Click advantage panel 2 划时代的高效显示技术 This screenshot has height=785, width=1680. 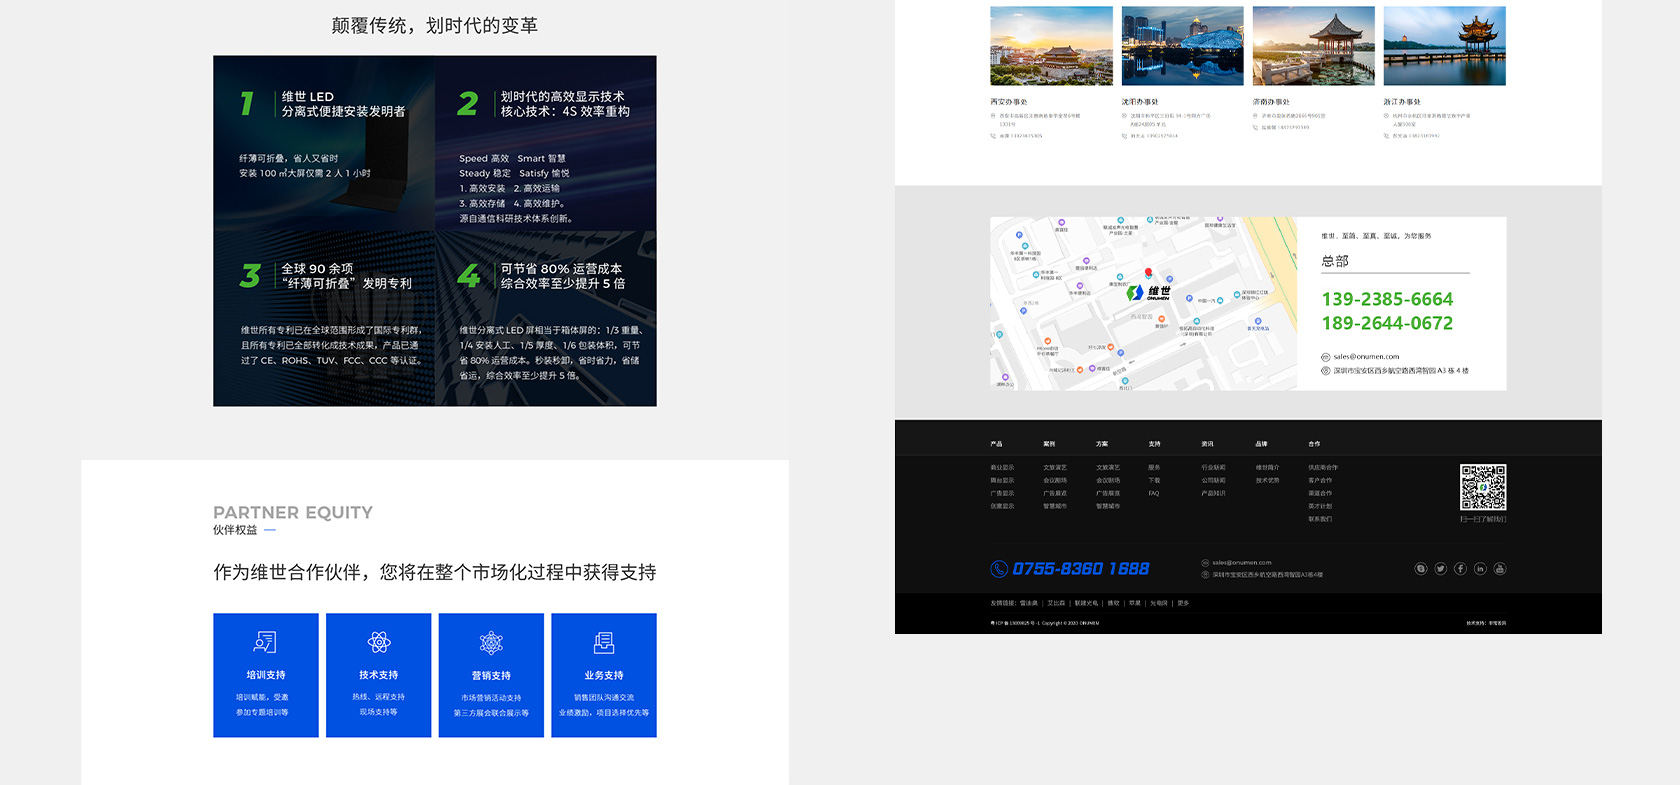[546, 143]
